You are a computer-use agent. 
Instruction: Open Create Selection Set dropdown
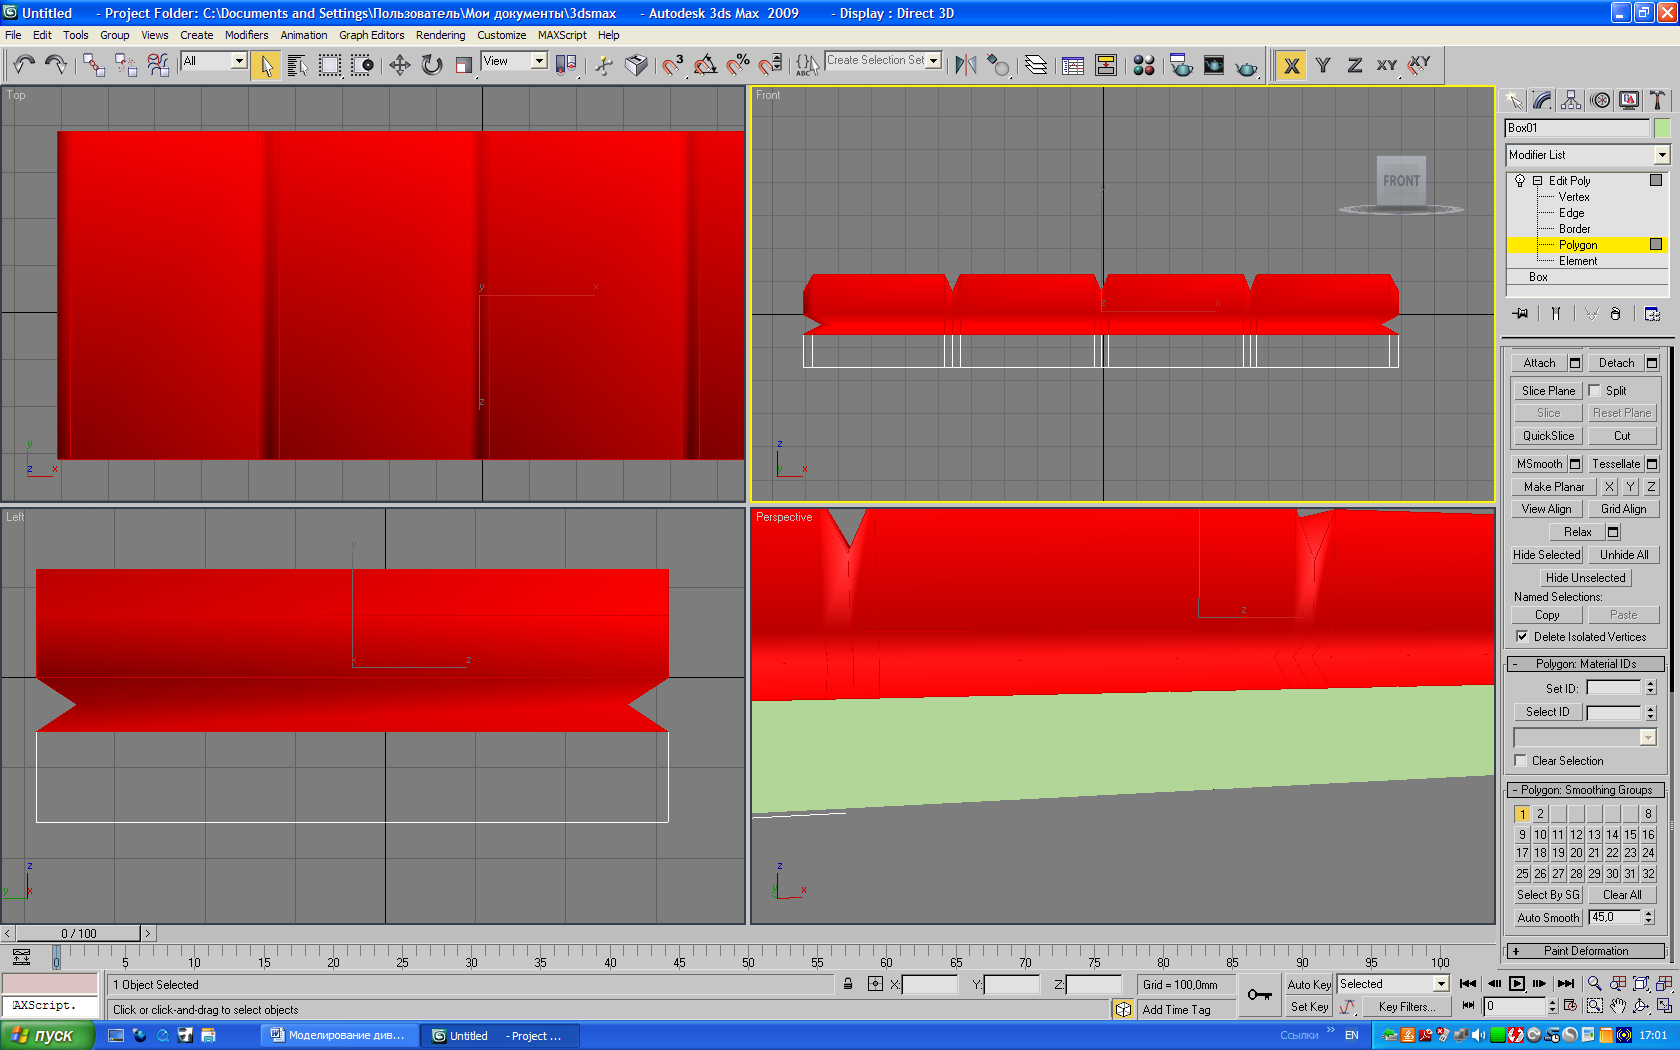pos(933,61)
